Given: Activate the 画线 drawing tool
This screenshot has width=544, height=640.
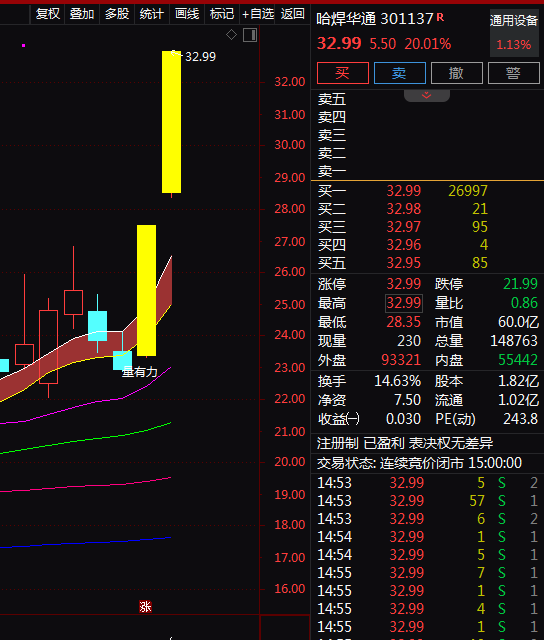Looking at the screenshot, I should coord(187,14).
